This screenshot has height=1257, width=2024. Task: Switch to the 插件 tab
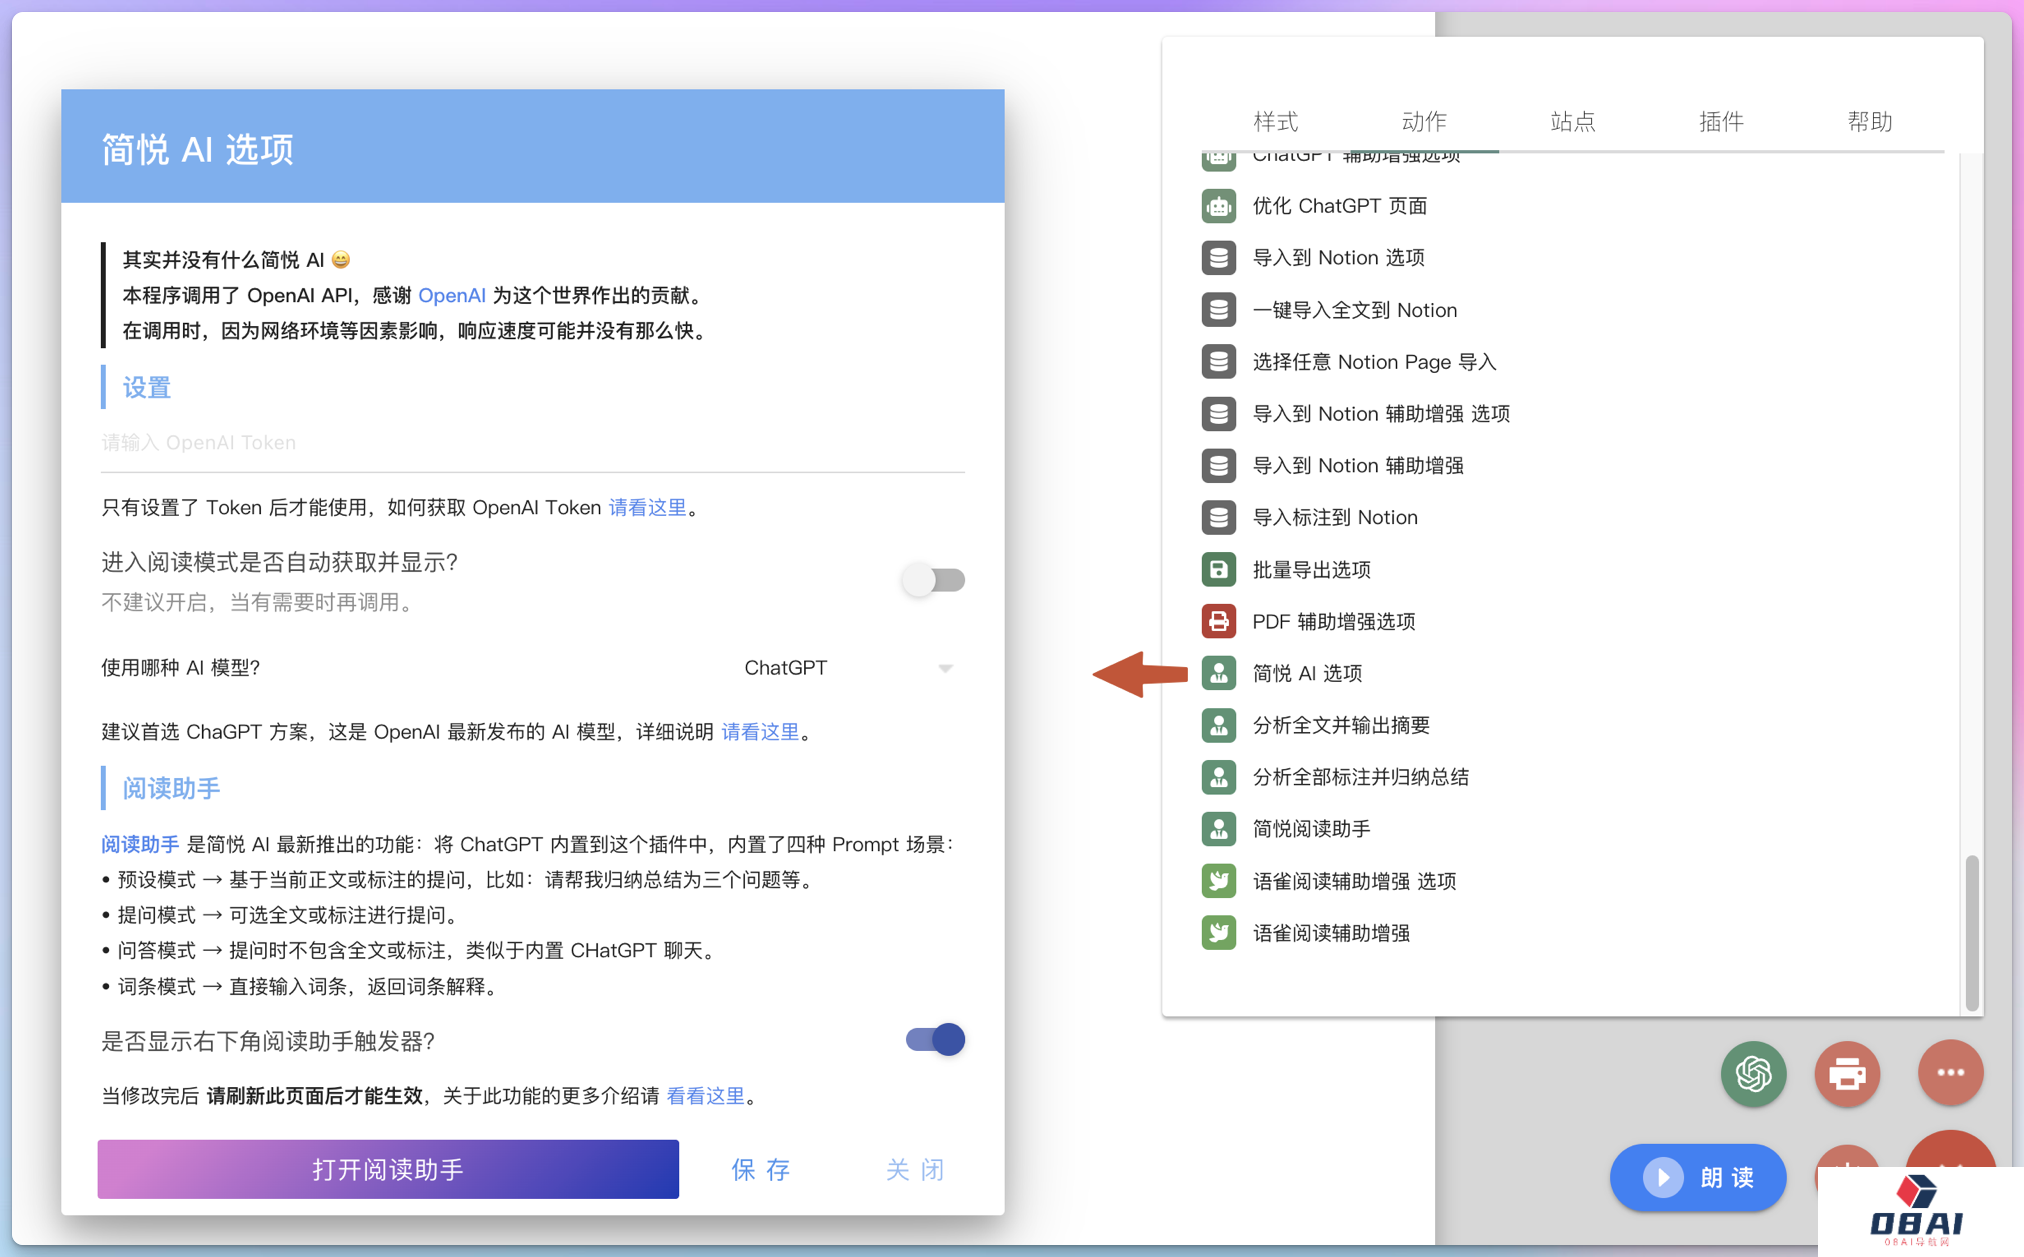click(x=1721, y=122)
